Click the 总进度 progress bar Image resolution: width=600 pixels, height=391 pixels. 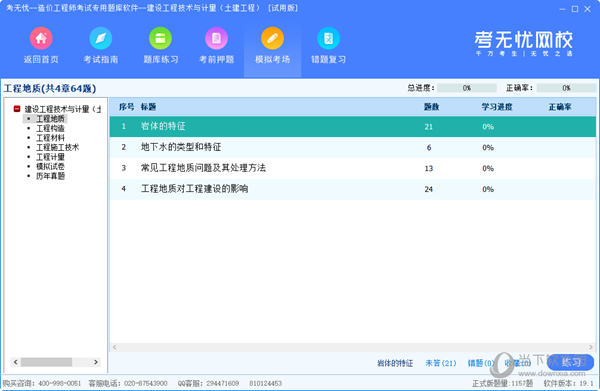[x=467, y=88]
